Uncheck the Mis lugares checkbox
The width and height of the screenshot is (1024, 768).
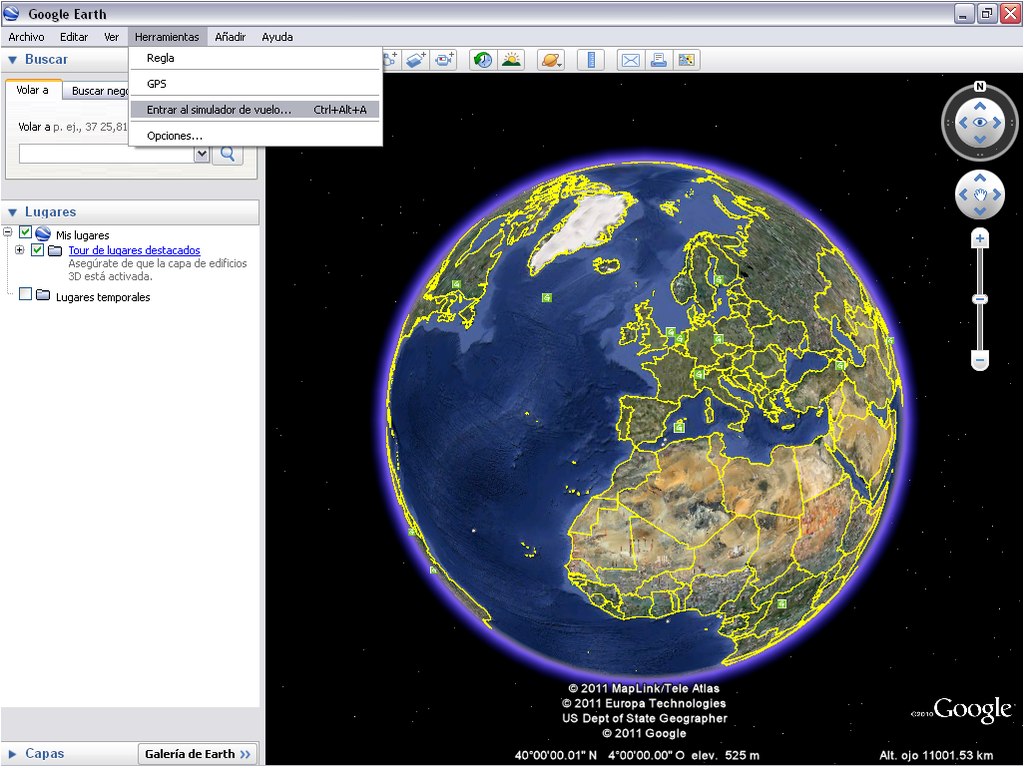point(25,232)
